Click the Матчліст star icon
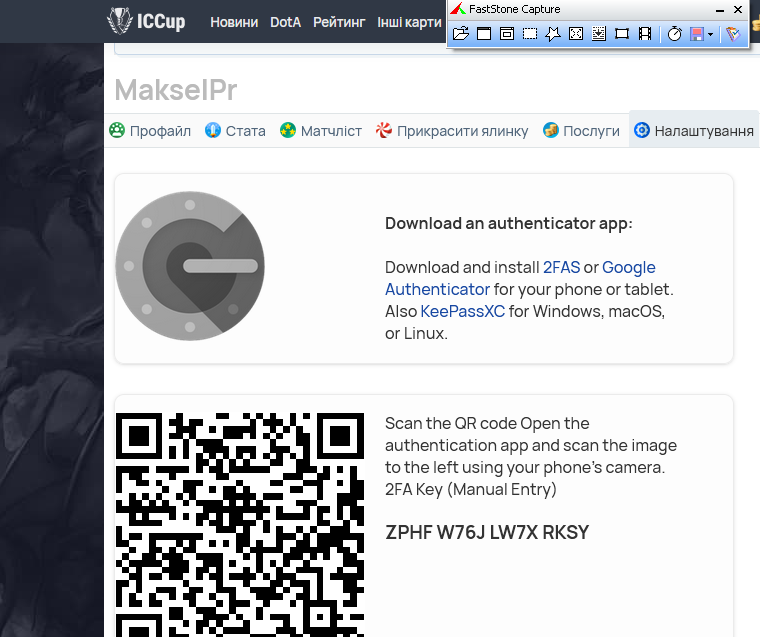This screenshot has width=760, height=637. click(287, 130)
